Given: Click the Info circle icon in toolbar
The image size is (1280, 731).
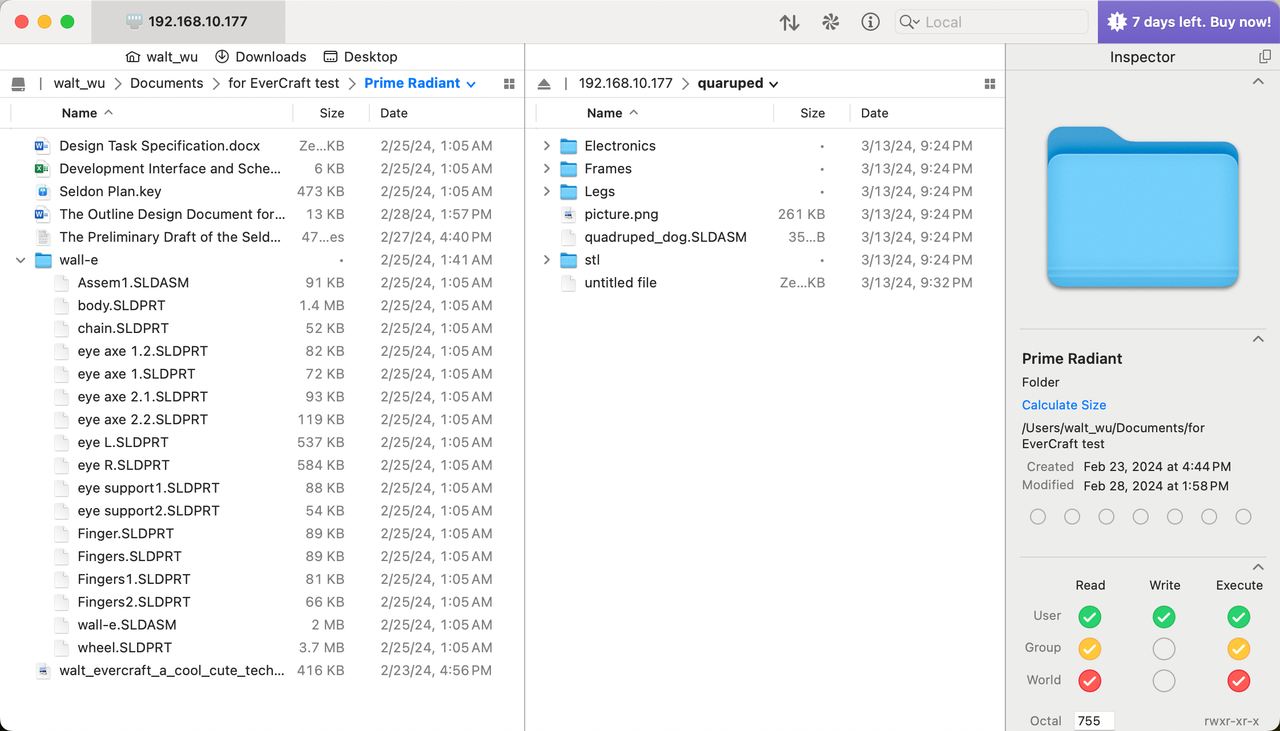Looking at the screenshot, I should coord(869,21).
